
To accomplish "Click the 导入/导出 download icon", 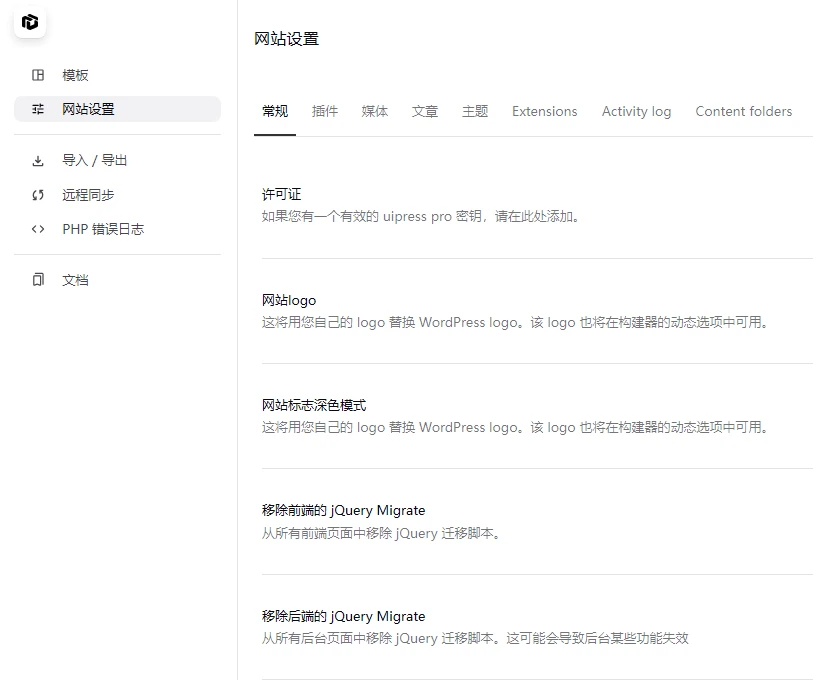I will (36, 160).
